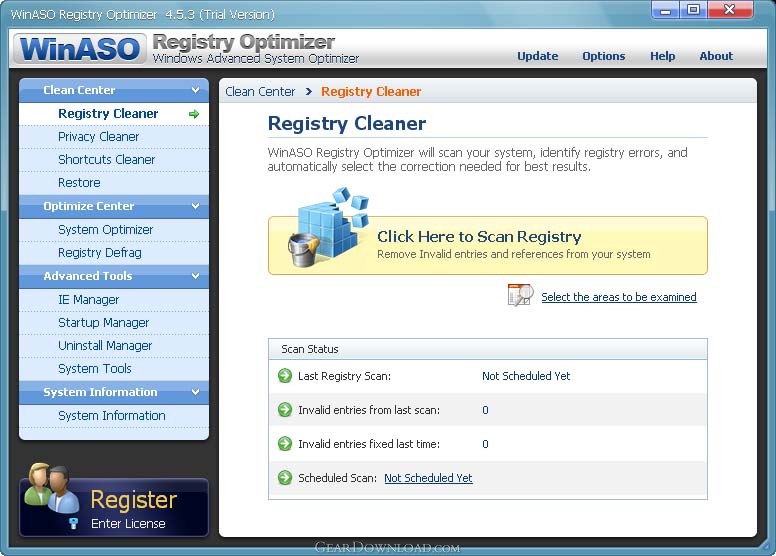Click the blue cubes and bucket scan icon

tap(329, 227)
